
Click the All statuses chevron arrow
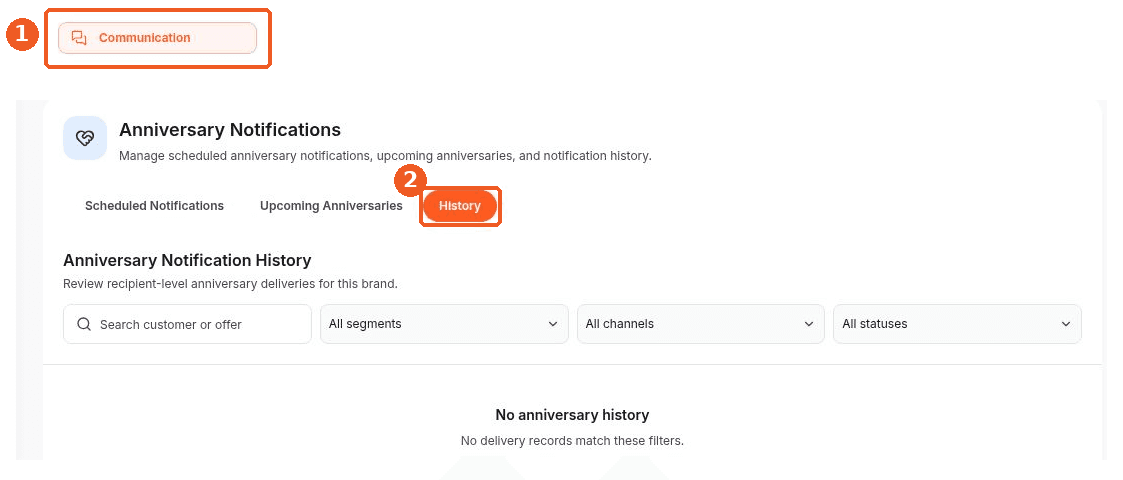1066,324
